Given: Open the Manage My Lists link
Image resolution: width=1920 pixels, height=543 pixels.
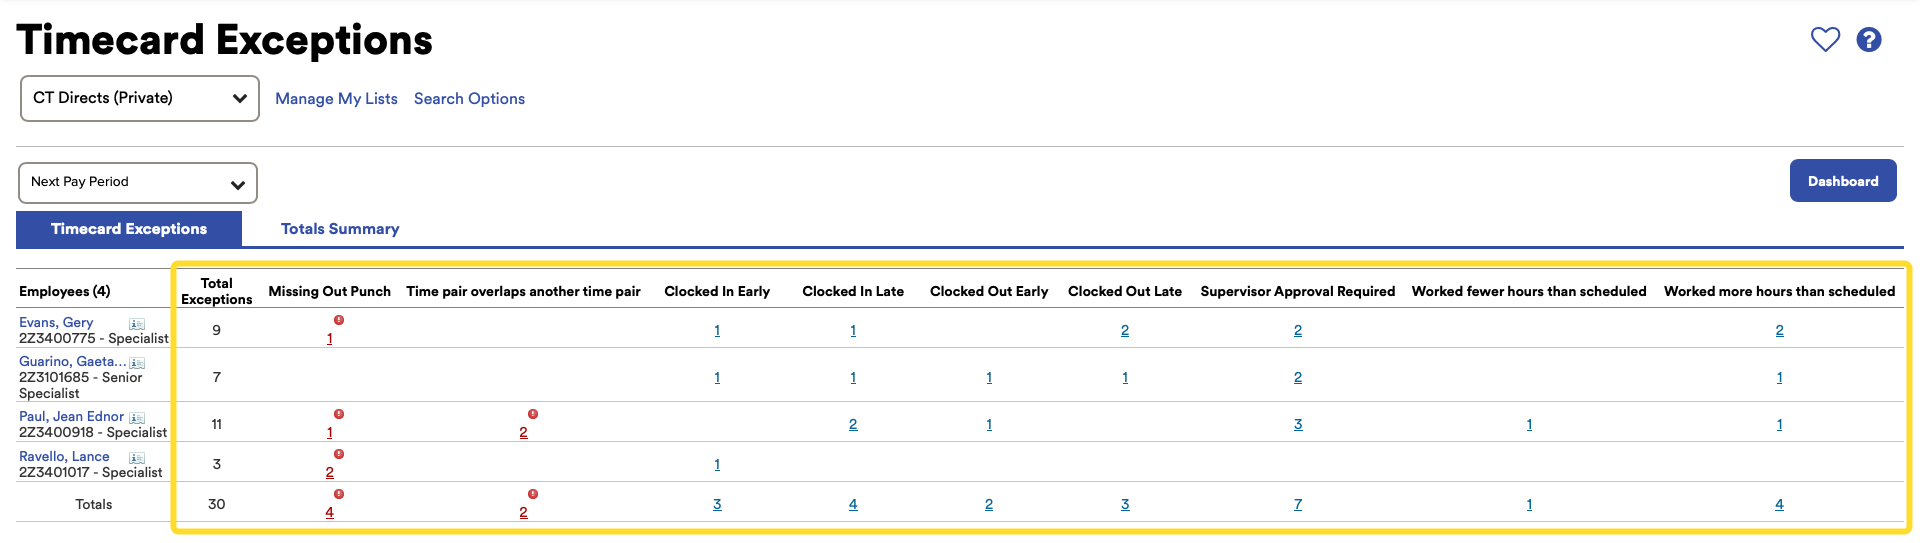Looking at the screenshot, I should click(336, 99).
